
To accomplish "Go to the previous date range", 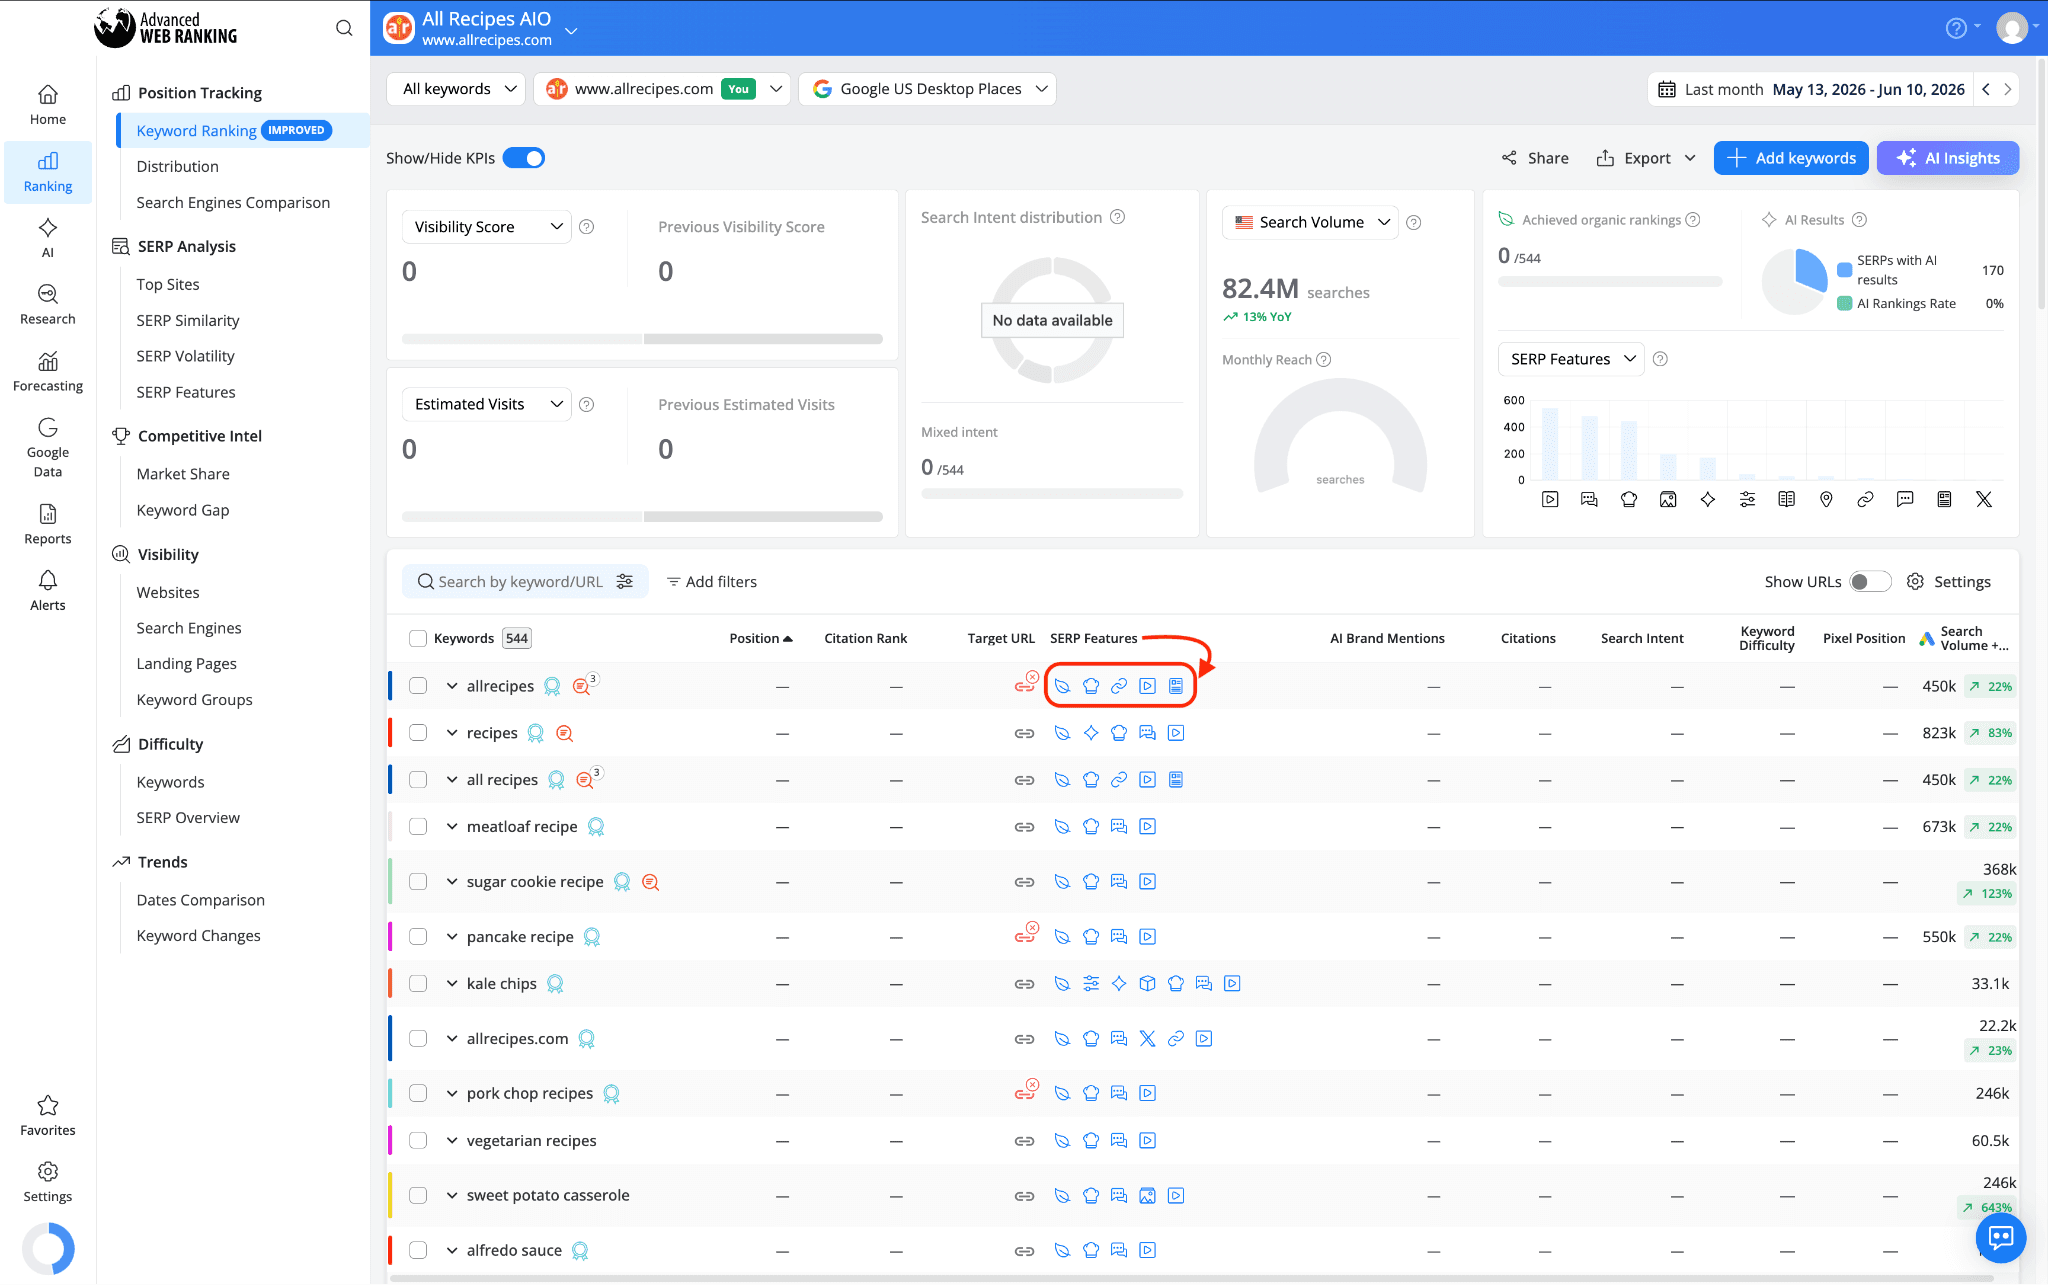I will [x=1986, y=89].
